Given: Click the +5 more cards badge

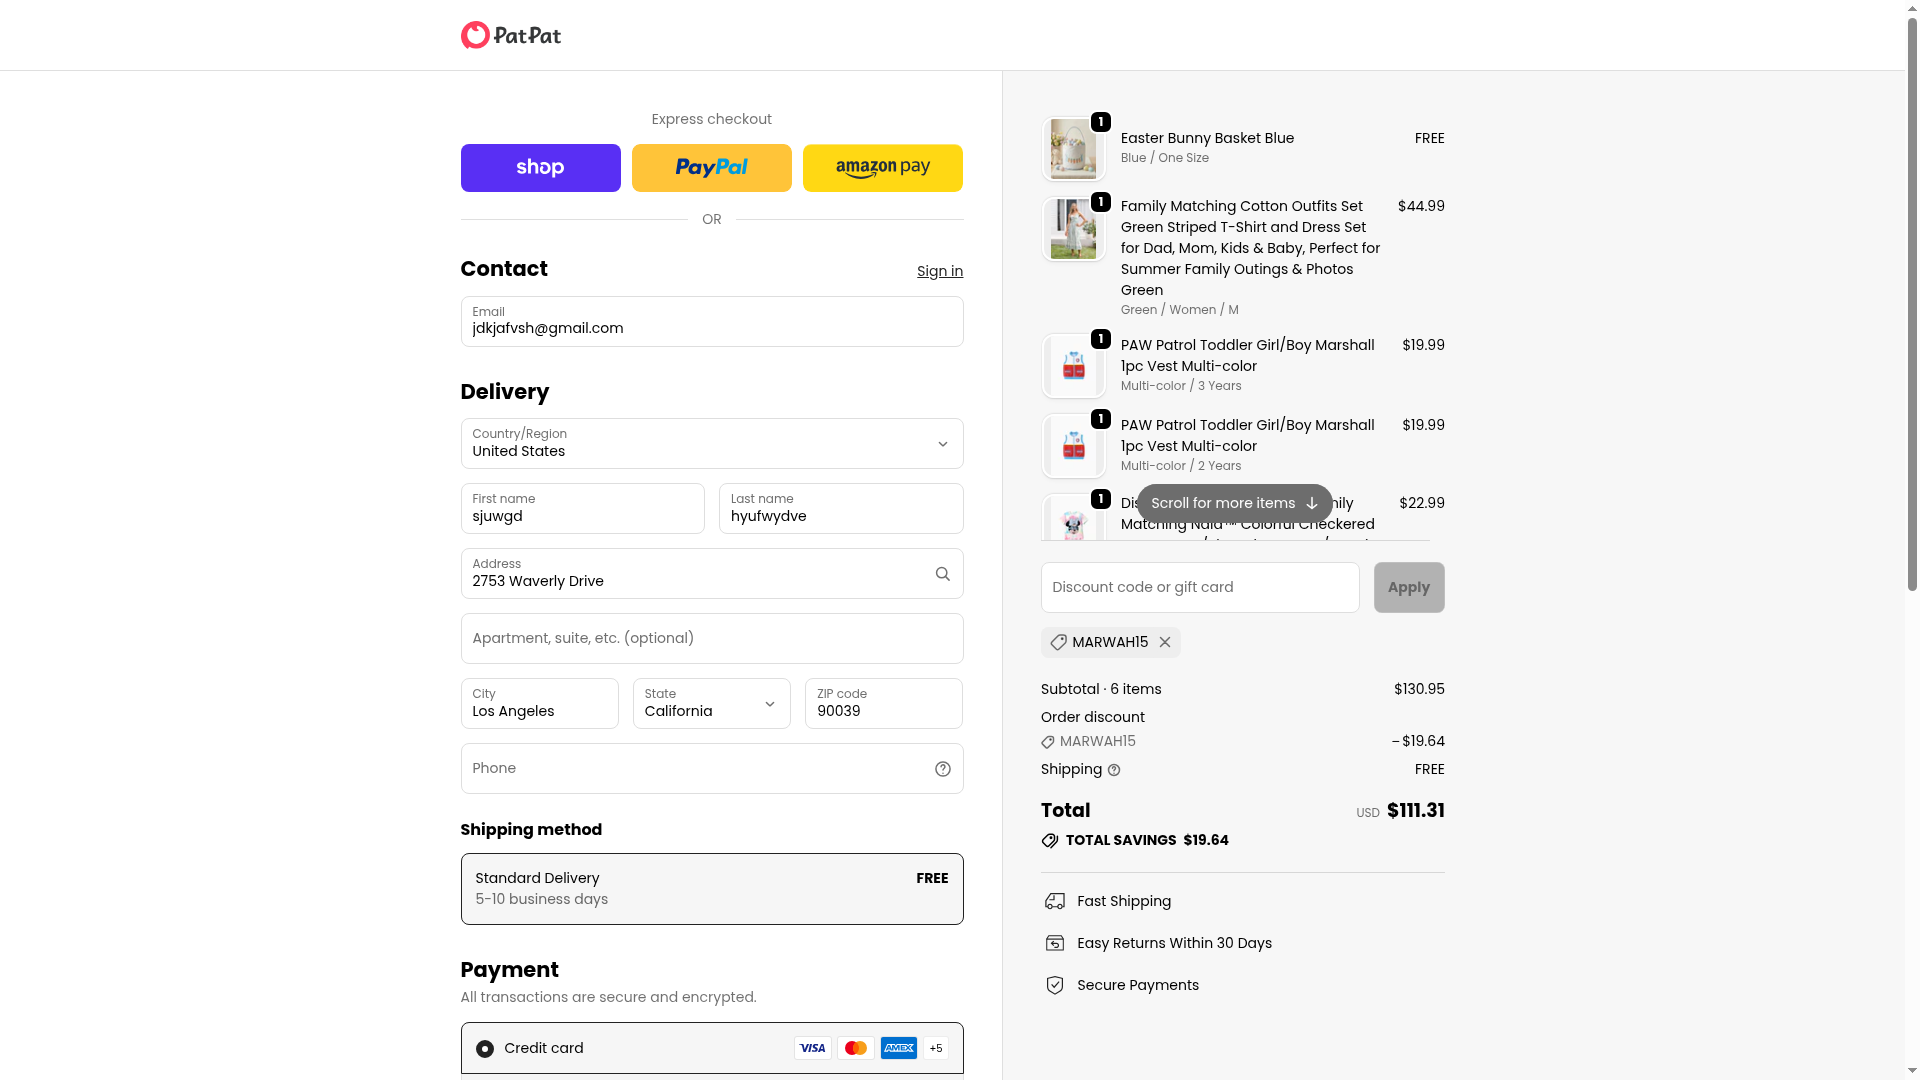Looking at the screenshot, I should tap(936, 1048).
